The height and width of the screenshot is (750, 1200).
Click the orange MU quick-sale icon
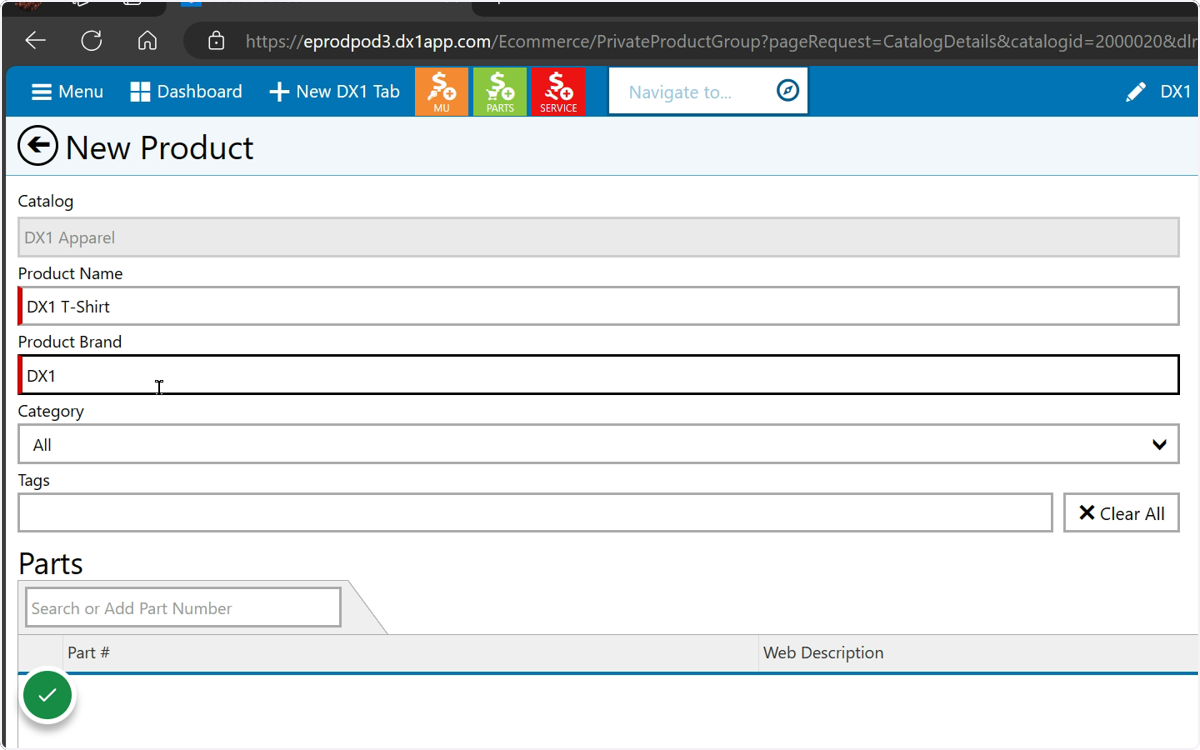point(442,92)
